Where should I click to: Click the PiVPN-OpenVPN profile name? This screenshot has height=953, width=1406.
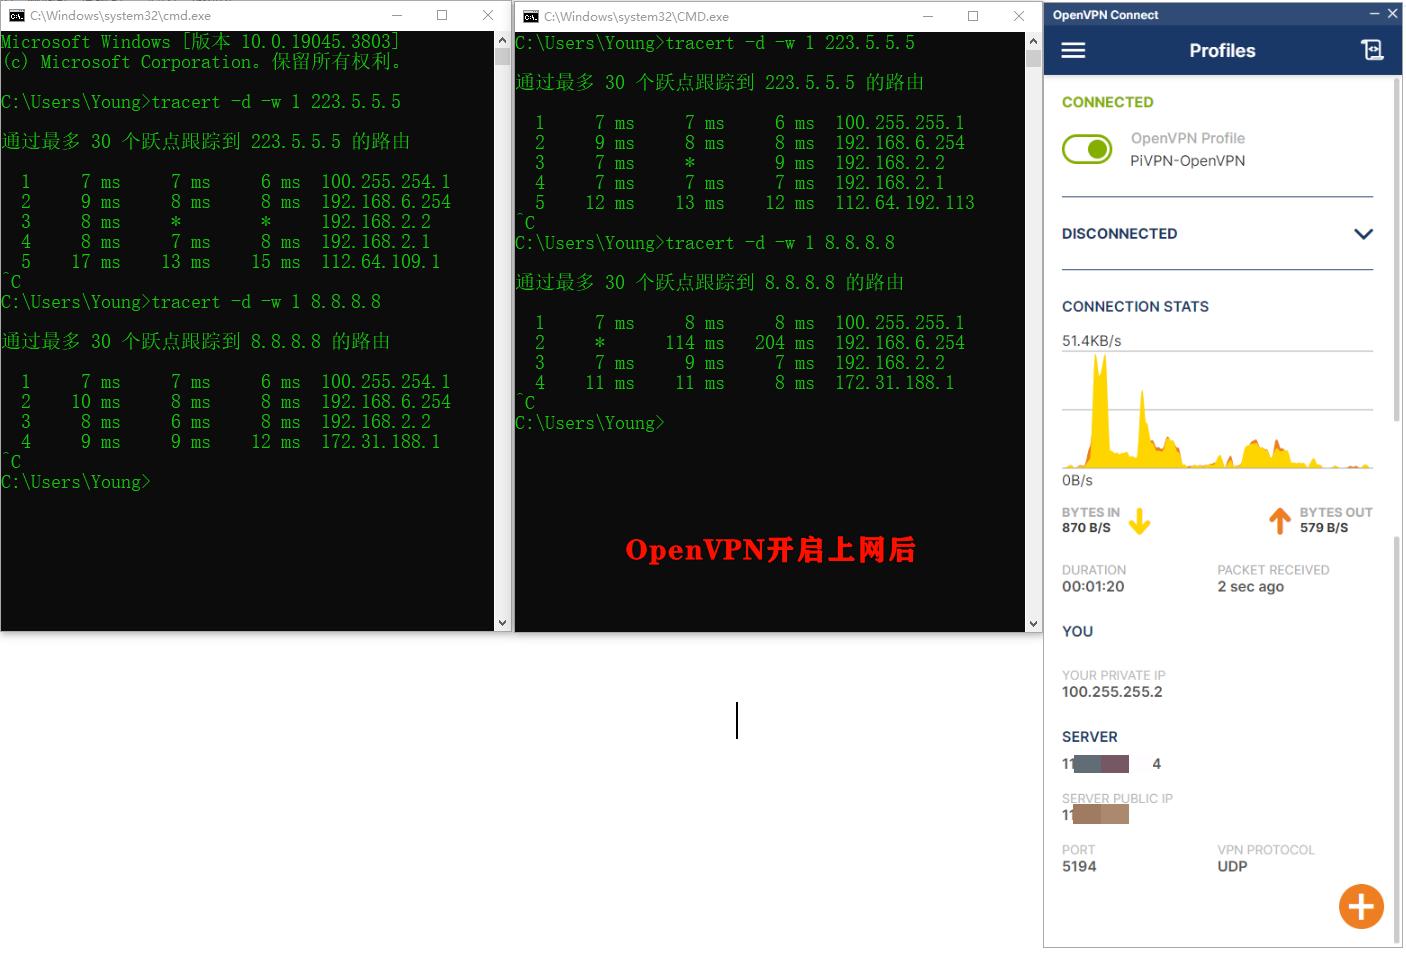point(1188,161)
